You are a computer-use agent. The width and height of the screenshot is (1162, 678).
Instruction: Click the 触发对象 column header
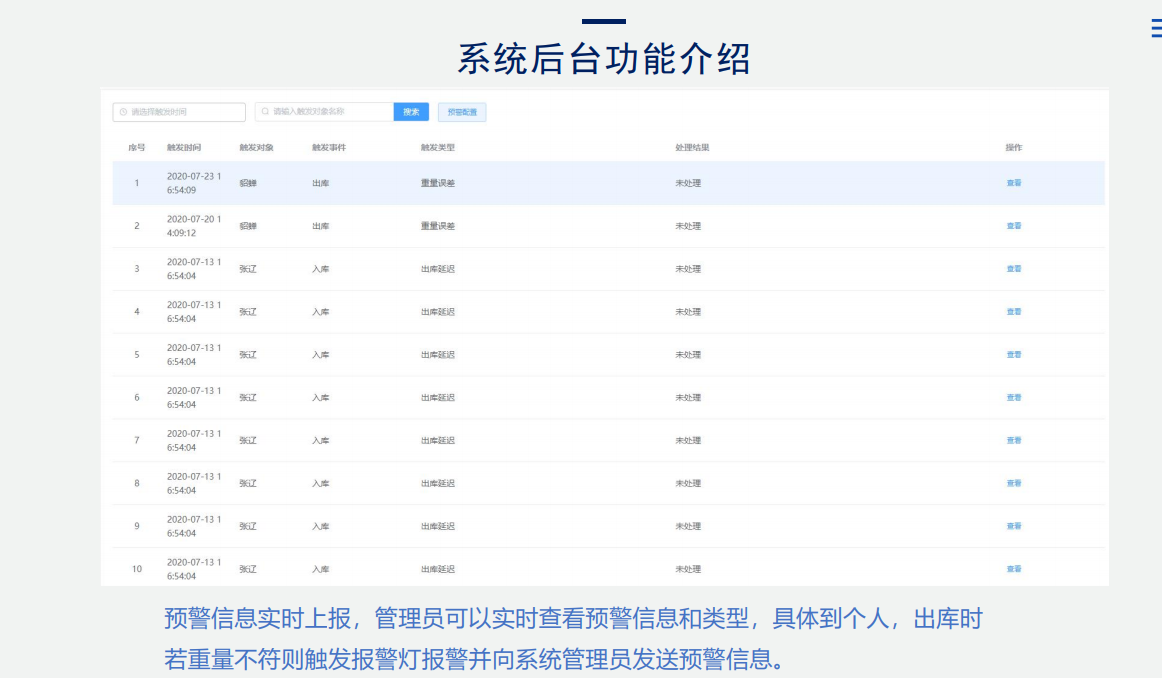(x=256, y=147)
